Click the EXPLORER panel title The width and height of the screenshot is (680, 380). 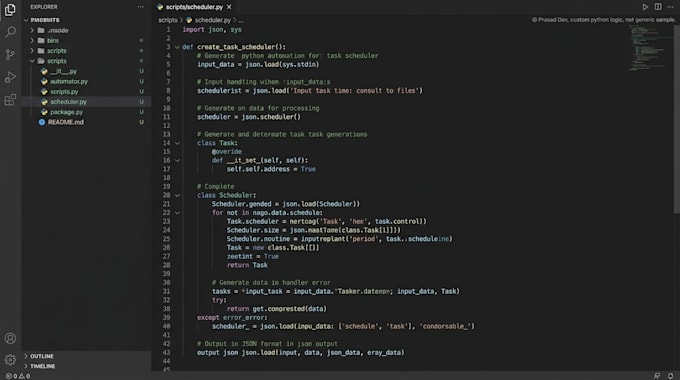(44, 7)
